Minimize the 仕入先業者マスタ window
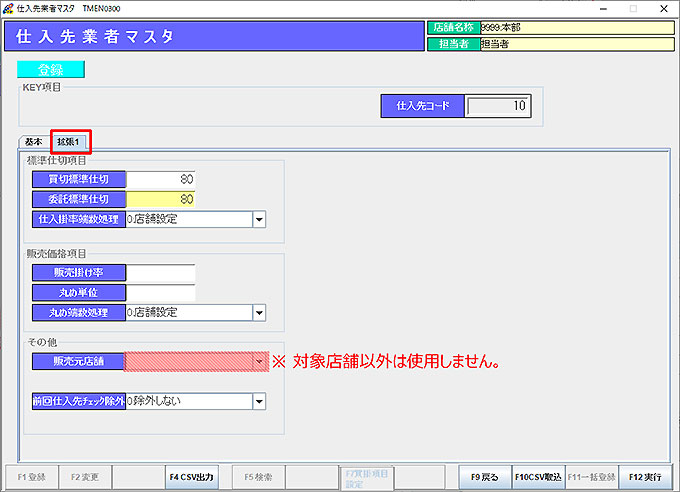Screen dimensions: 680x492 click(603, 9)
